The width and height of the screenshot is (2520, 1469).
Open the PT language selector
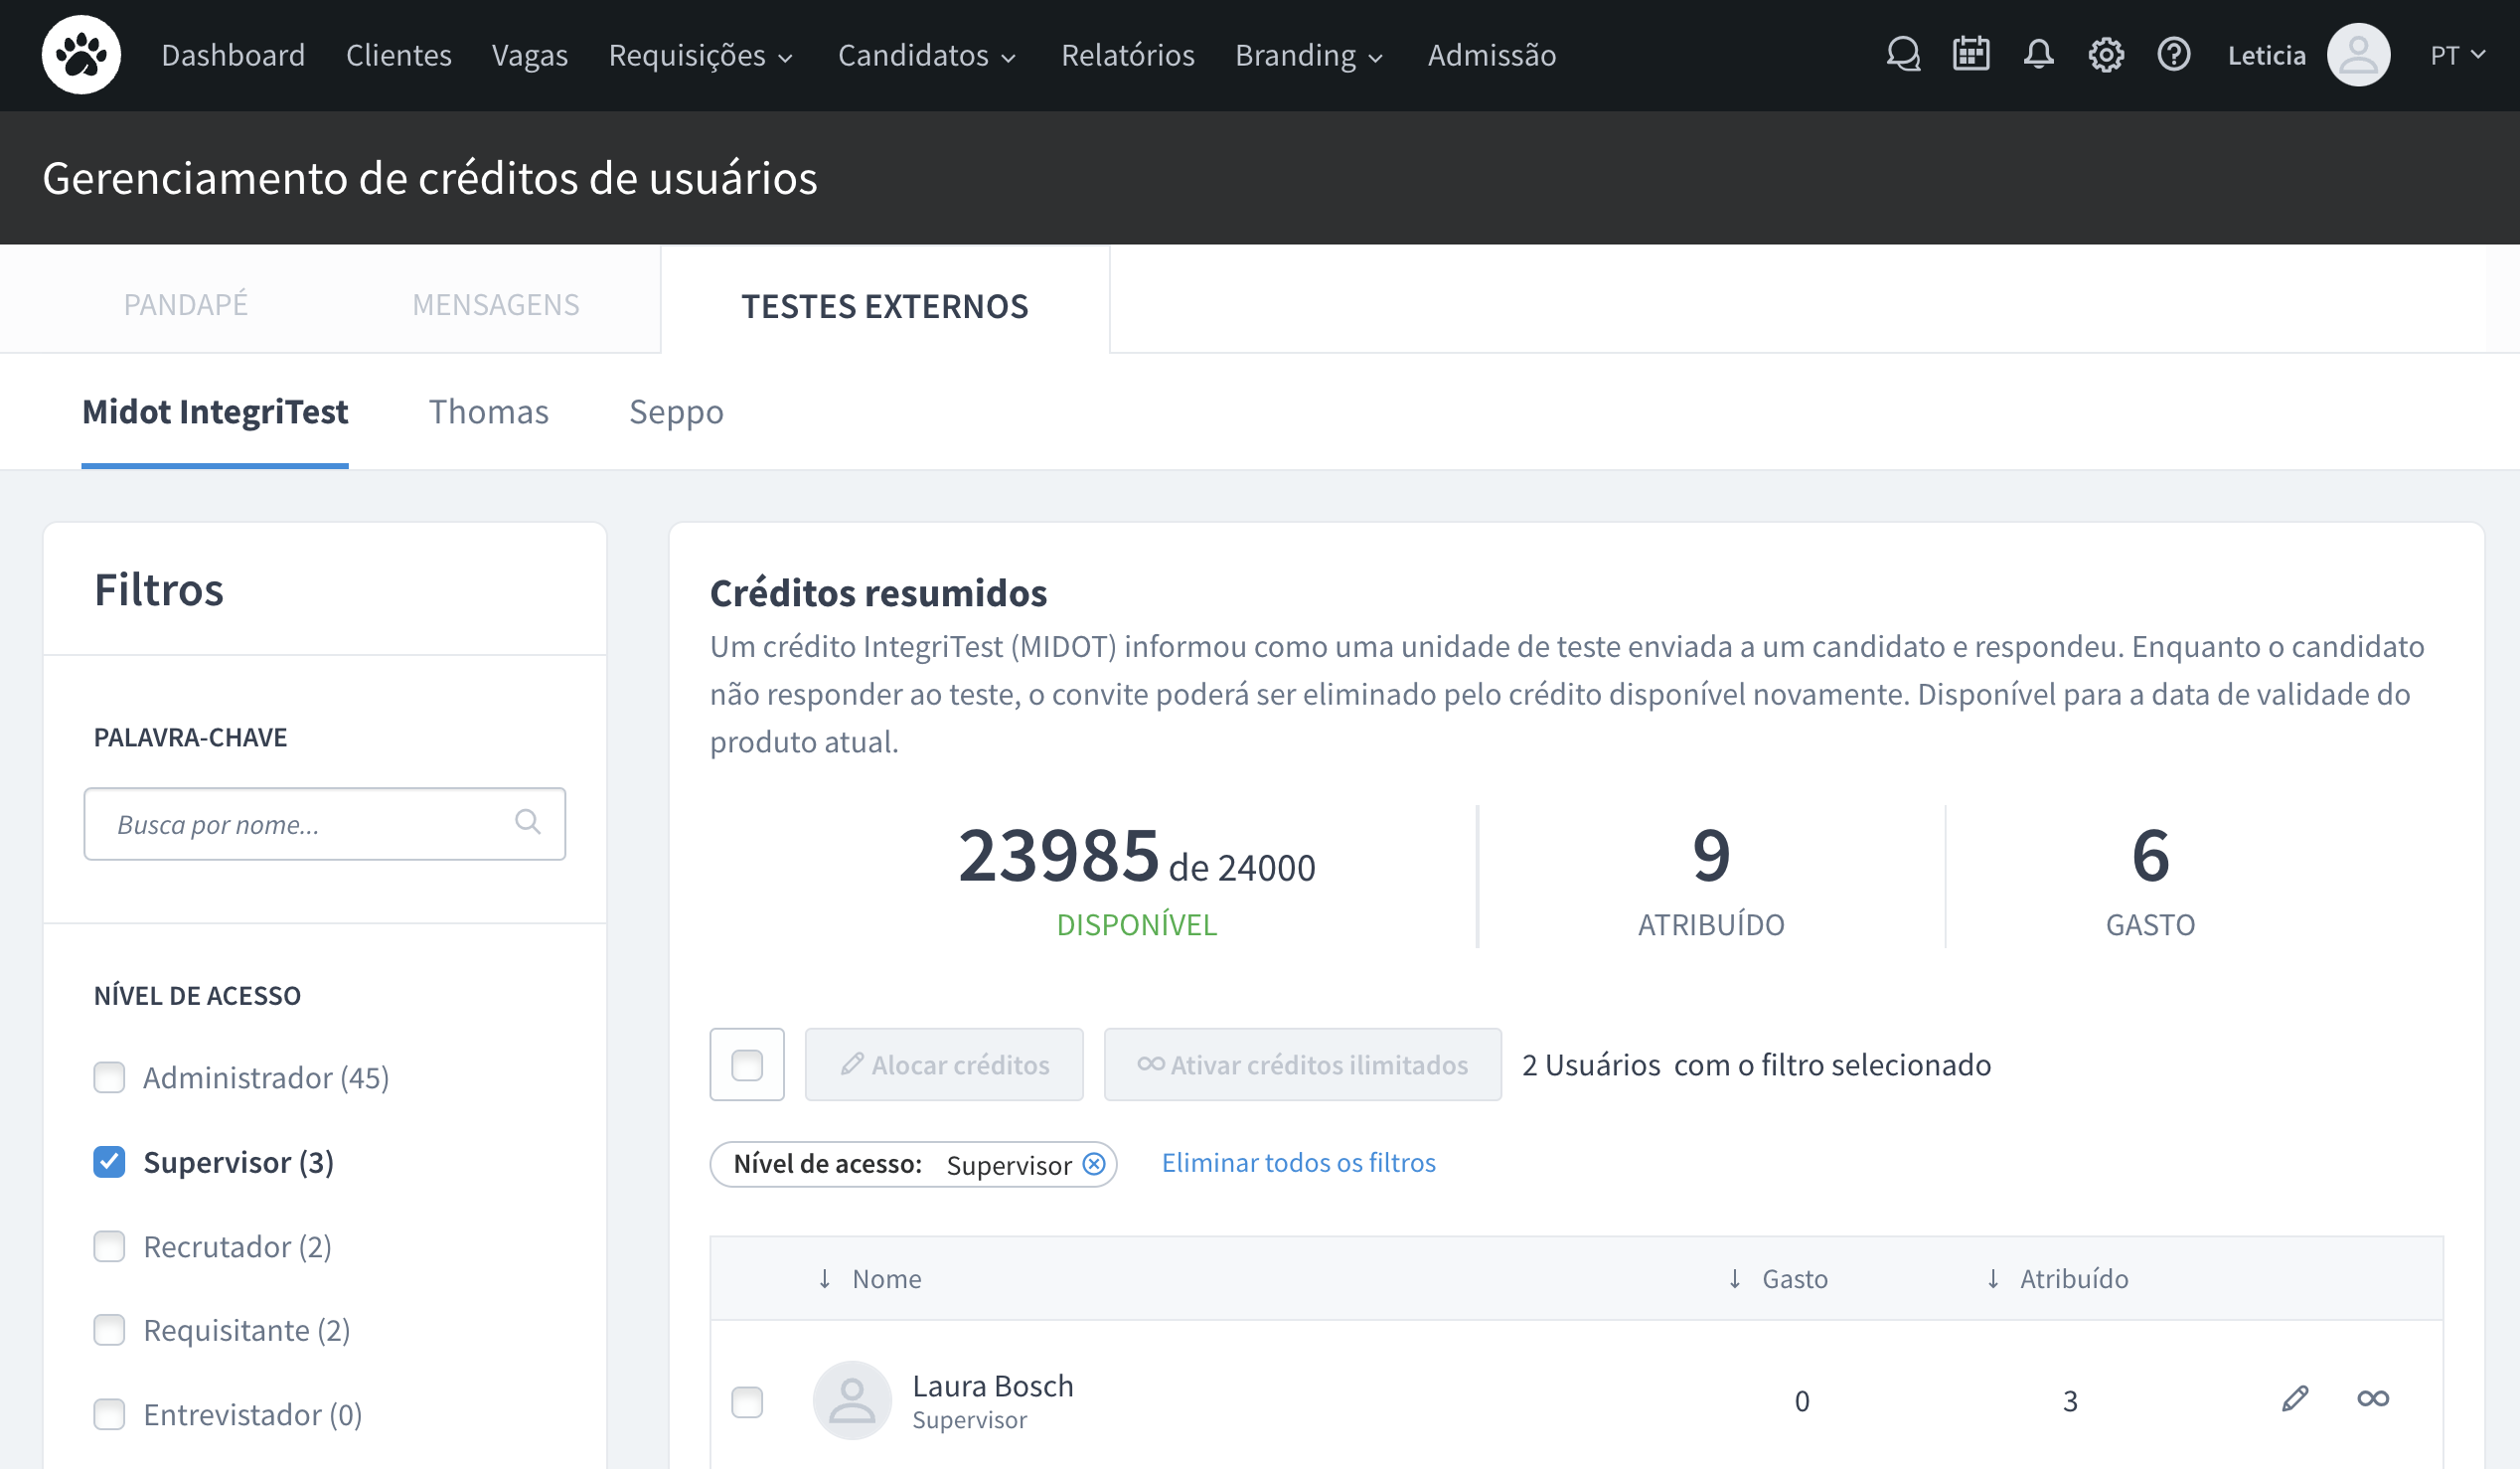[2457, 55]
